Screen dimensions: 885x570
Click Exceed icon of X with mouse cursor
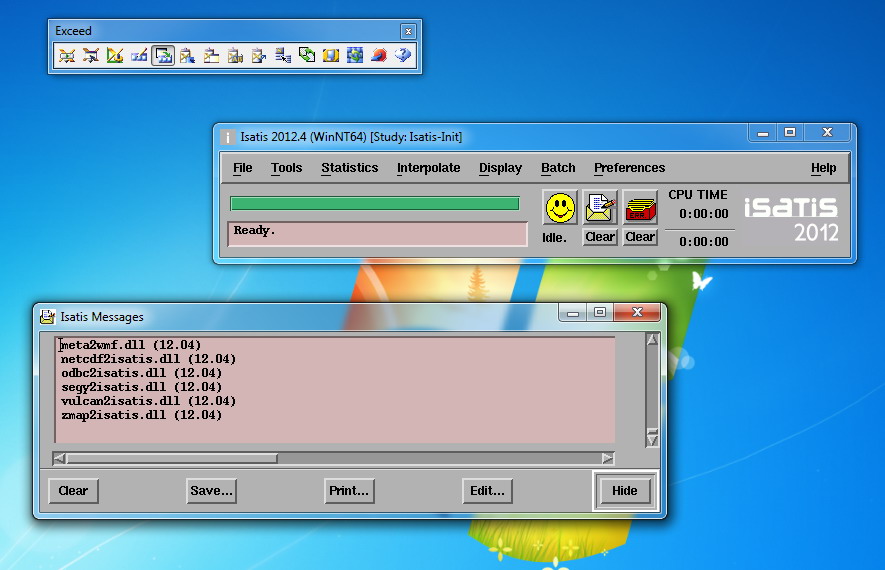(x=91, y=55)
